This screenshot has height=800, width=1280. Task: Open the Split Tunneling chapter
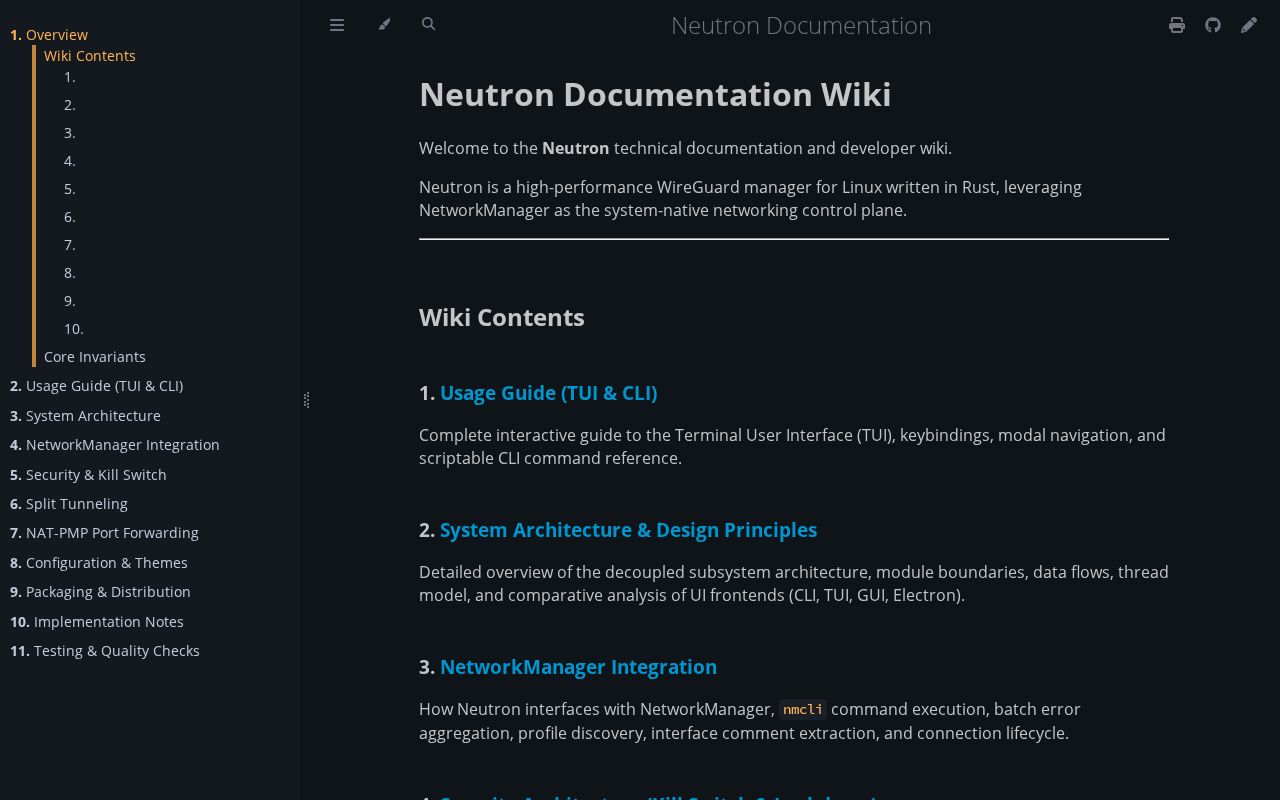(x=69, y=504)
